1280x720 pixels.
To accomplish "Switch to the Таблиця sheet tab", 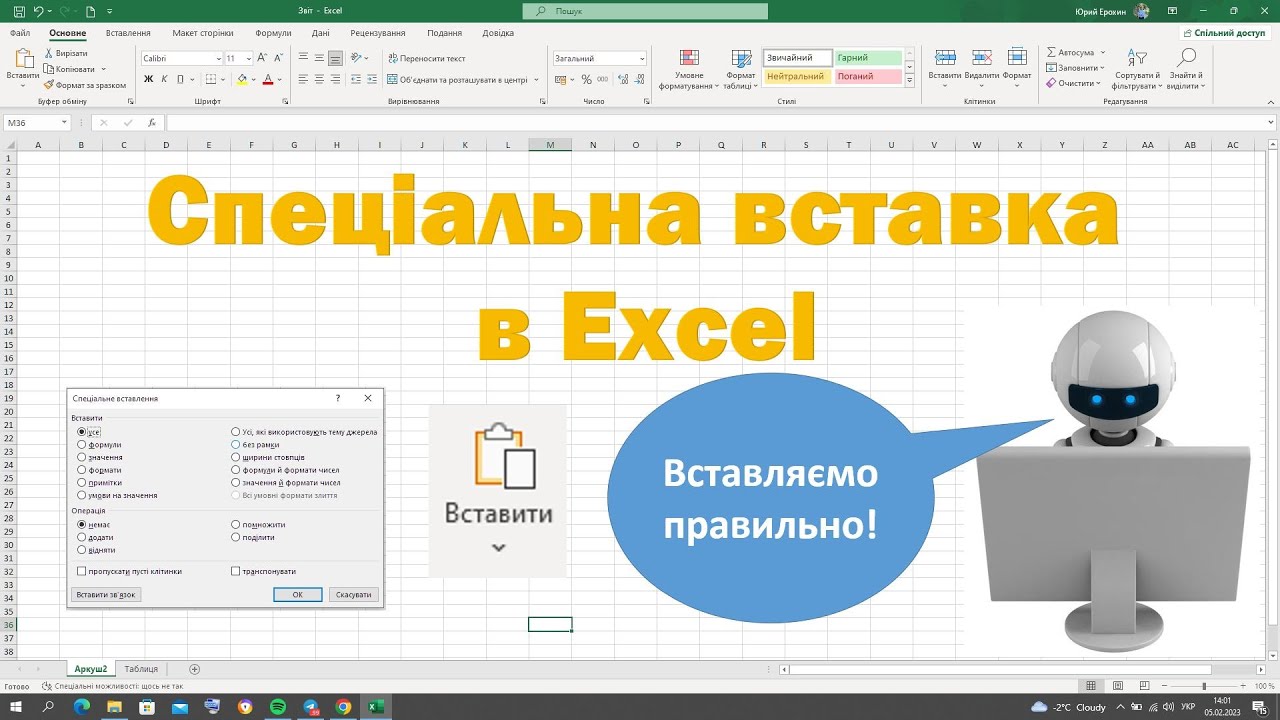I will pos(141,669).
